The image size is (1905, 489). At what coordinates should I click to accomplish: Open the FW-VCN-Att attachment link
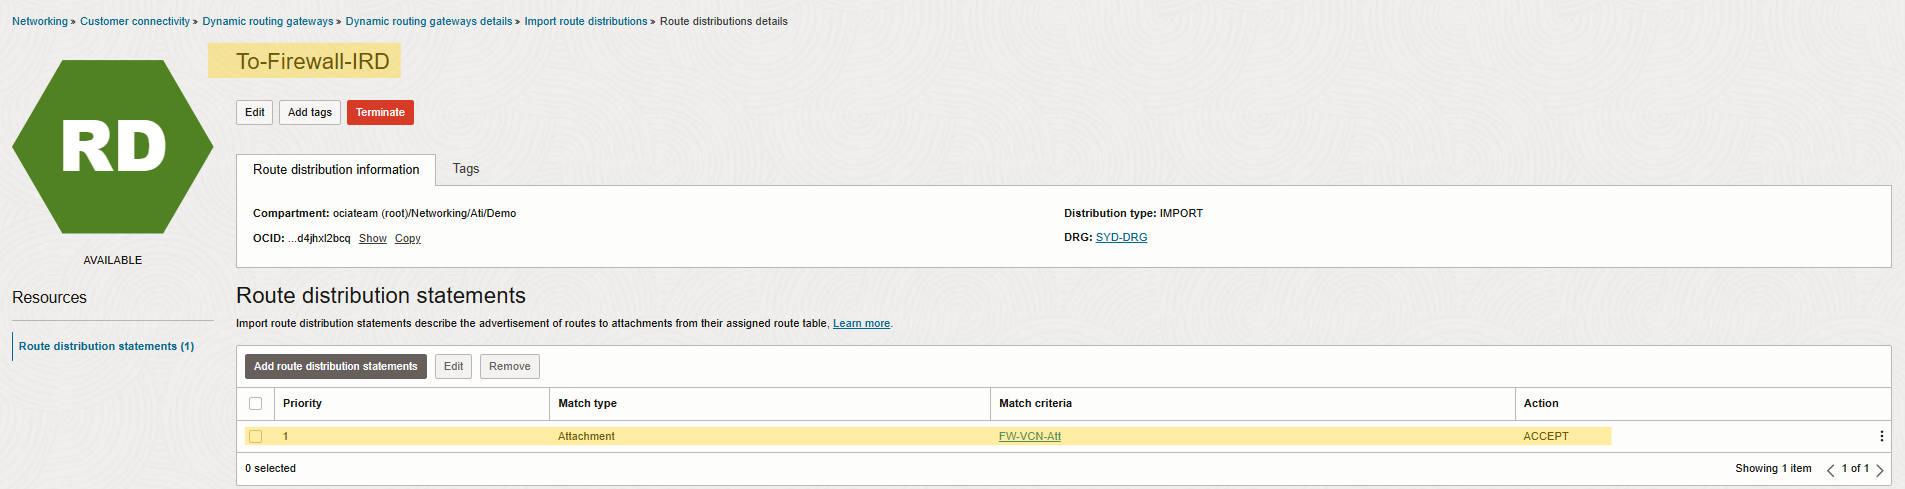[1030, 437]
